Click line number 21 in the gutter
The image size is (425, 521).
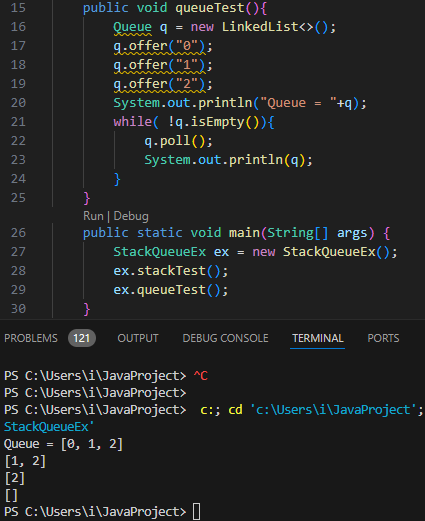tap(18, 122)
